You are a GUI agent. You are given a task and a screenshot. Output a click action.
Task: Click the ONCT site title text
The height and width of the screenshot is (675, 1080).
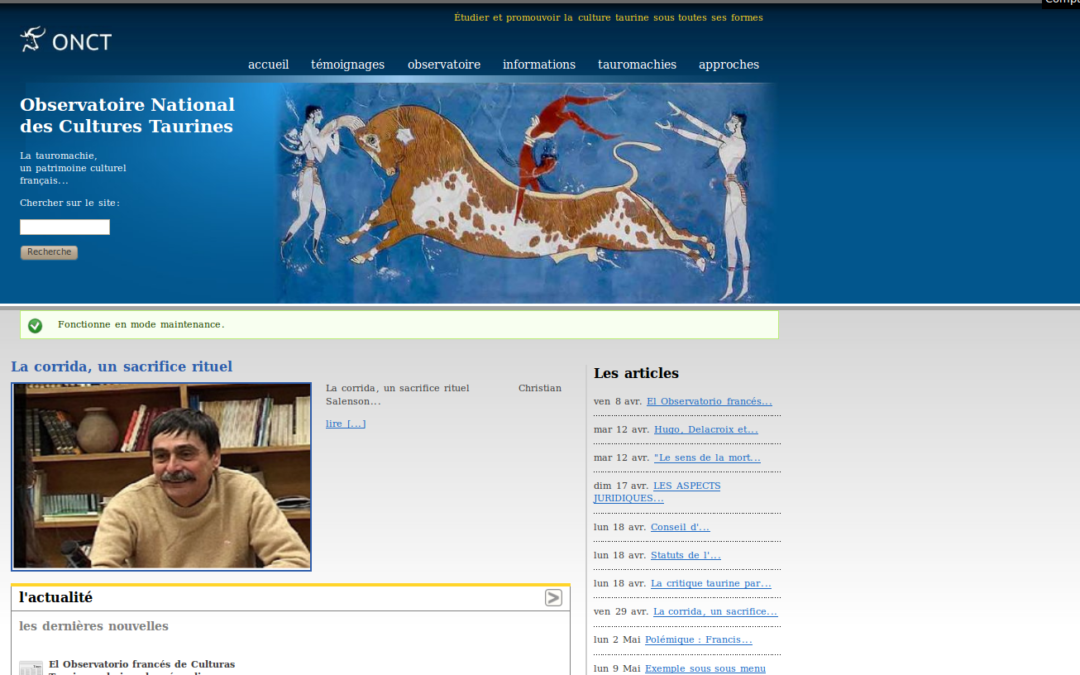[x=81, y=43]
